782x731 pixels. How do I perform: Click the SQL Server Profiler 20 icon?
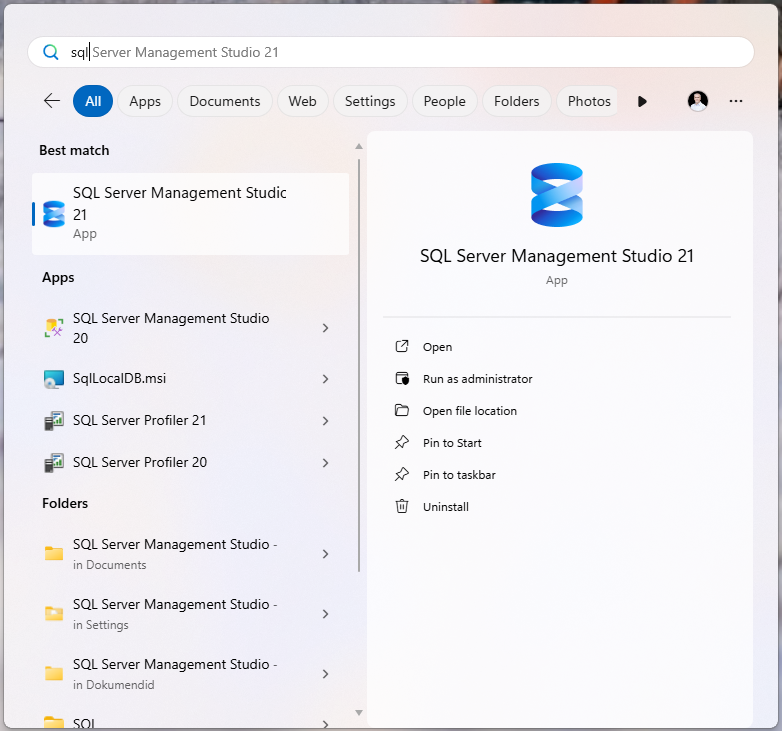click(x=54, y=463)
